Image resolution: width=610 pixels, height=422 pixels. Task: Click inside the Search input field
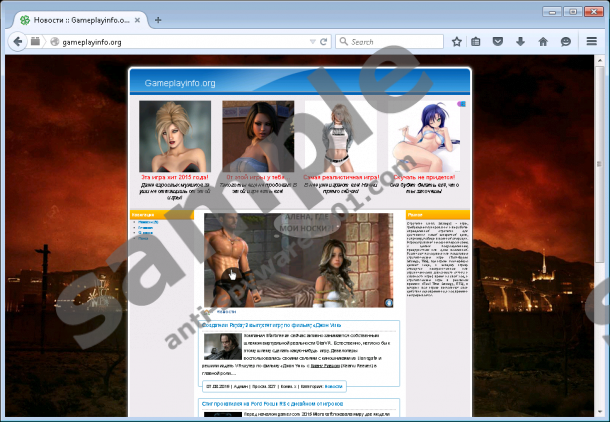click(x=390, y=42)
